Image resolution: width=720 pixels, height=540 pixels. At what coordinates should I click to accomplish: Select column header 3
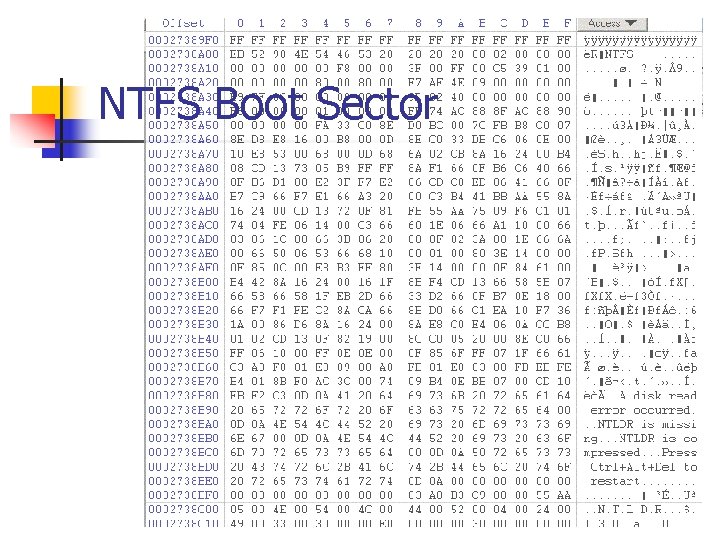[x=304, y=23]
